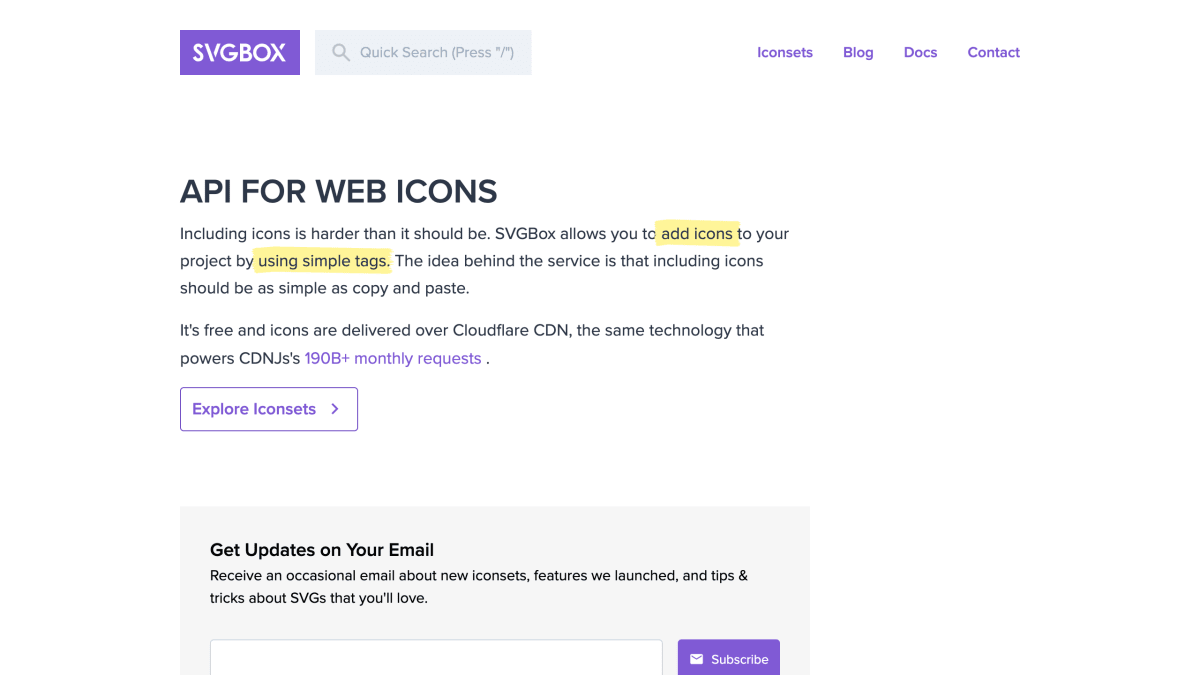Click the Cloudflare CDN paragraph text
The height and width of the screenshot is (675, 1200).
point(472,344)
